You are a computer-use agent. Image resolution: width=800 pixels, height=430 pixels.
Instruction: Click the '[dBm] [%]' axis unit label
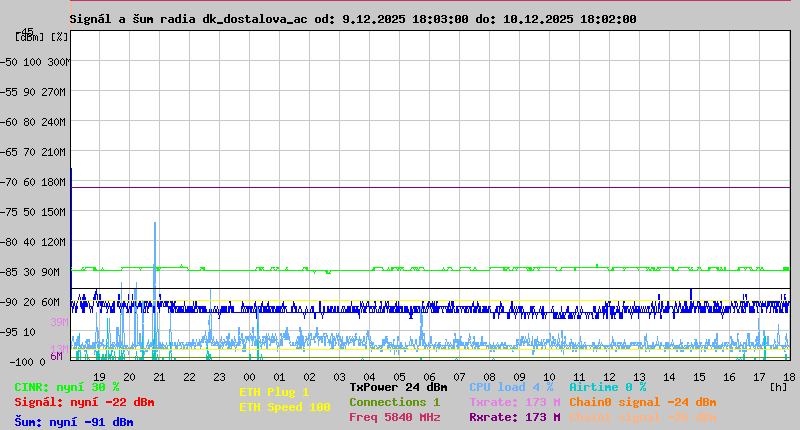41,37
